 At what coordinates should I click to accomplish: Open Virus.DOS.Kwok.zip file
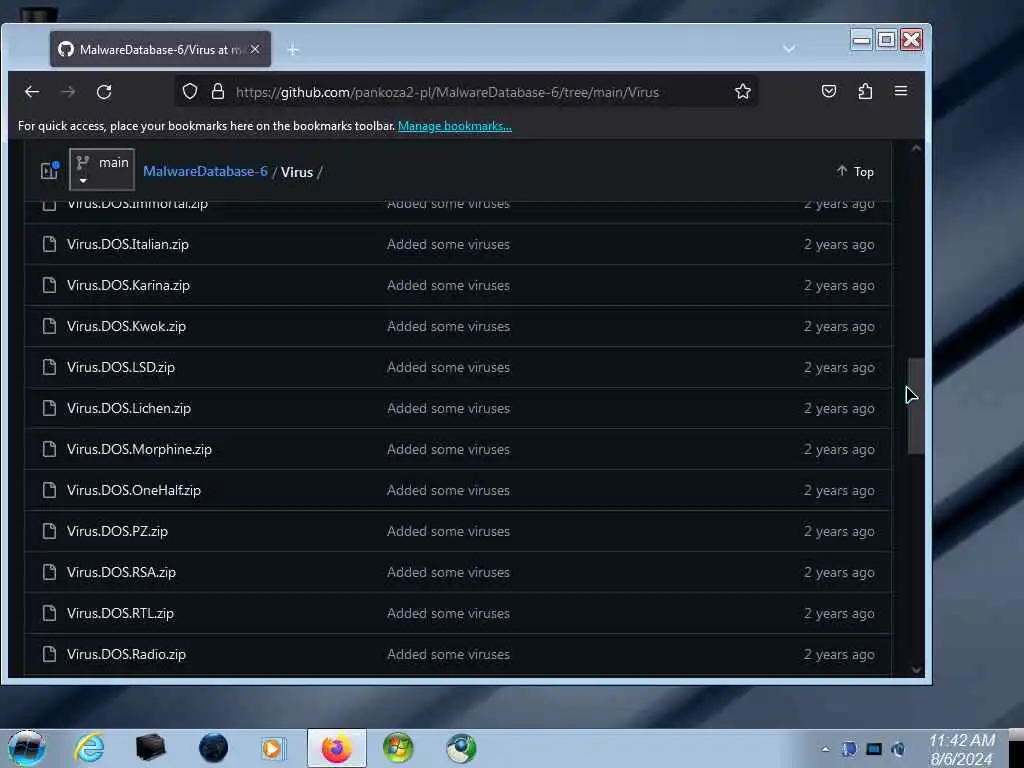click(126, 327)
